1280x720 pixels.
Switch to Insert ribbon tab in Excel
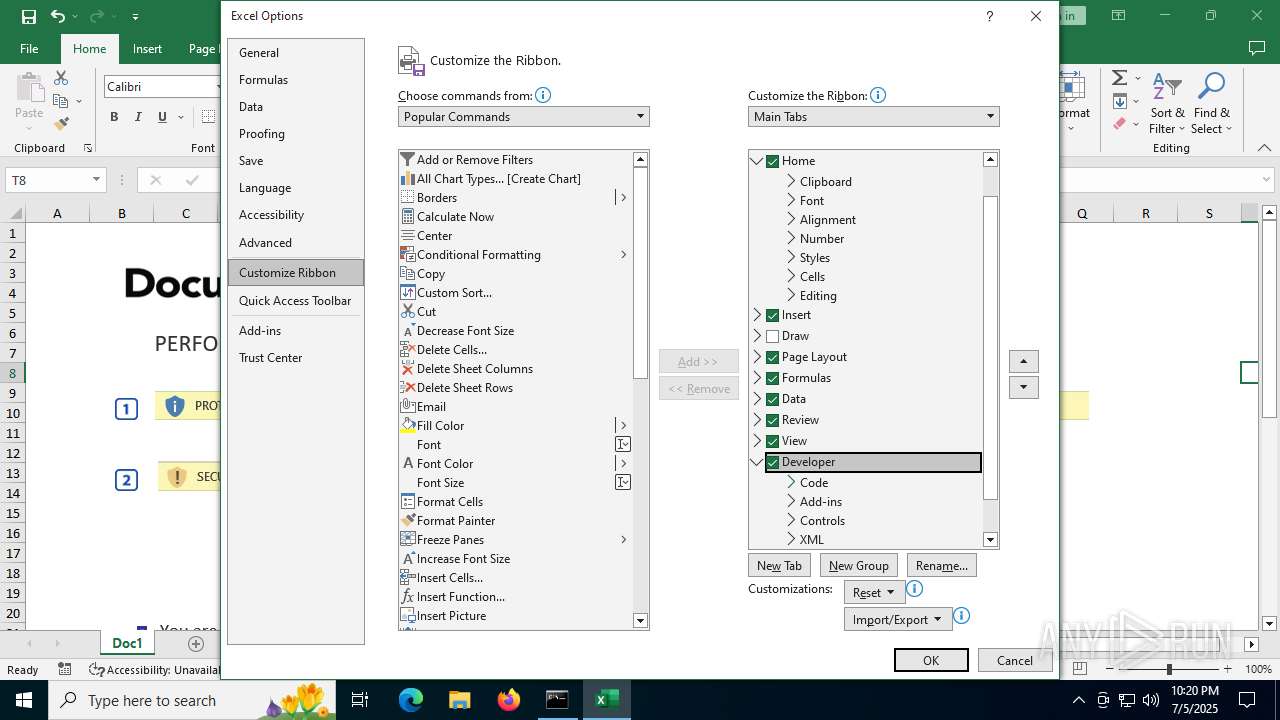pos(147,48)
